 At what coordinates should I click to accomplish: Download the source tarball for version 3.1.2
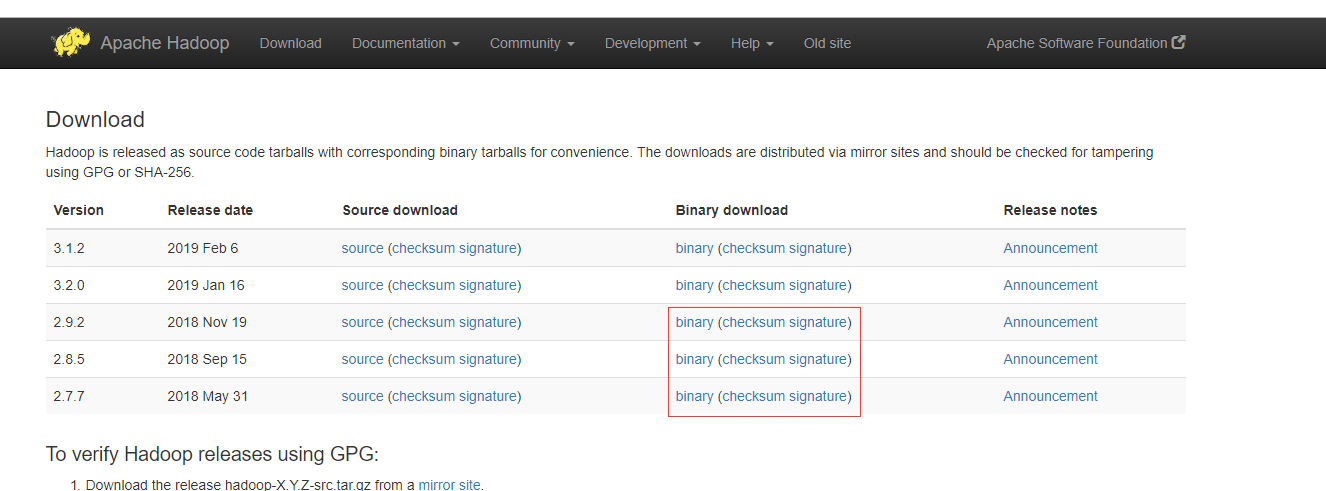pos(362,248)
